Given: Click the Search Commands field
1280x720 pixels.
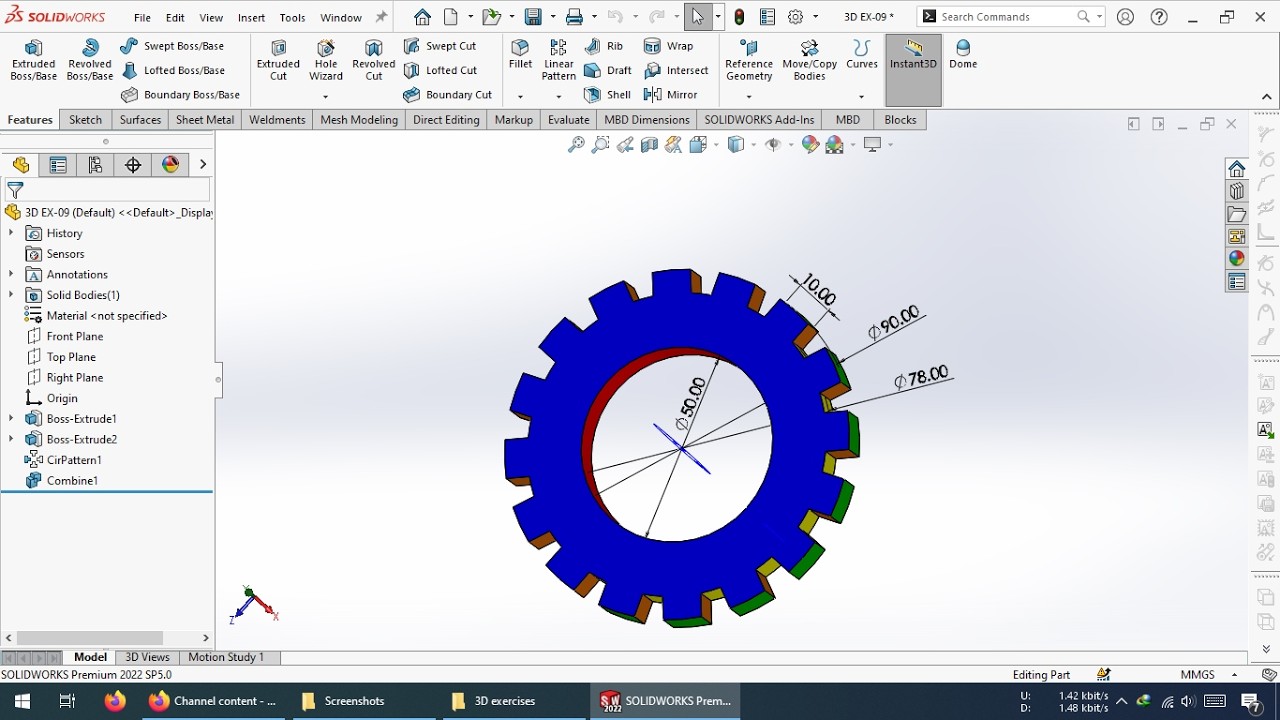Looking at the screenshot, I should pyautogui.click(x=1010, y=17).
